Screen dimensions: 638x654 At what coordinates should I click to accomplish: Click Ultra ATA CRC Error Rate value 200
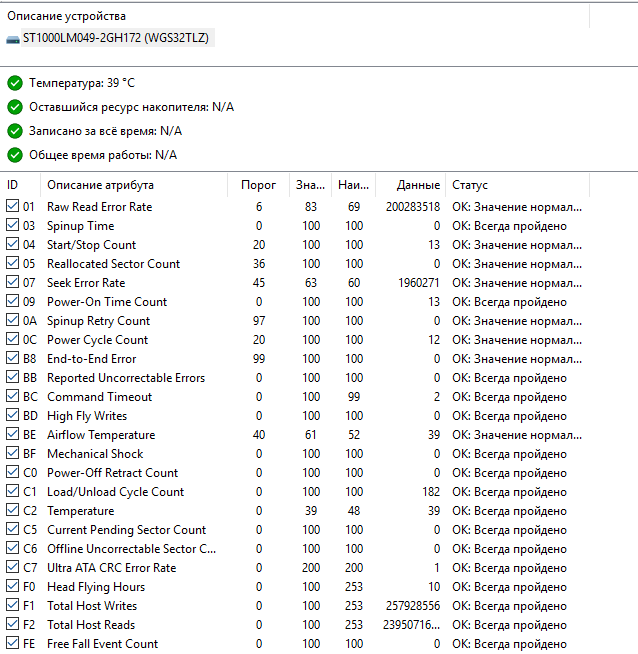(x=311, y=568)
